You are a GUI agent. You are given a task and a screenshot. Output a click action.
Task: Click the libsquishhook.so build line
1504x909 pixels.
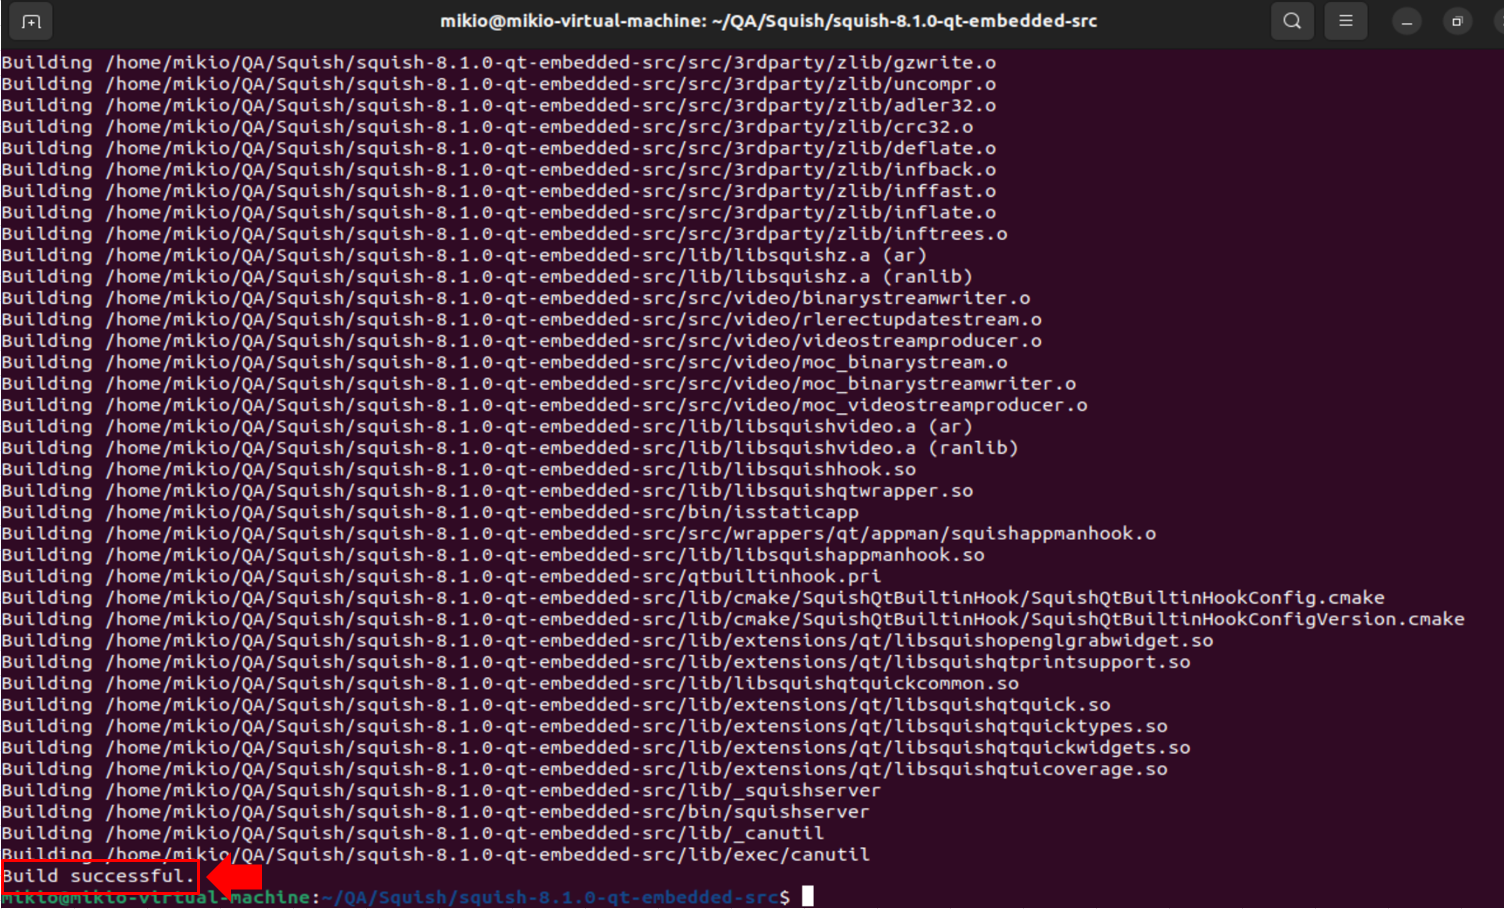point(458,469)
